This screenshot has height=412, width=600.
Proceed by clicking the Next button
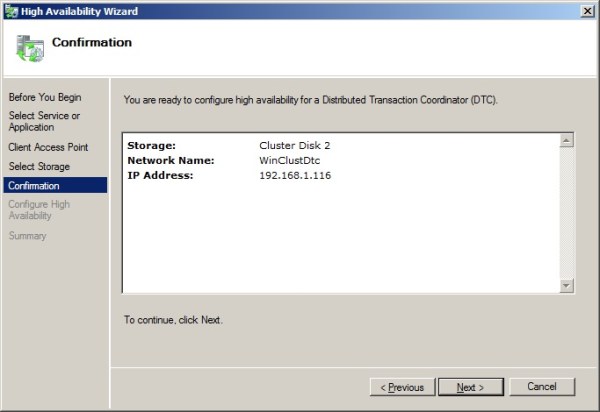point(471,387)
